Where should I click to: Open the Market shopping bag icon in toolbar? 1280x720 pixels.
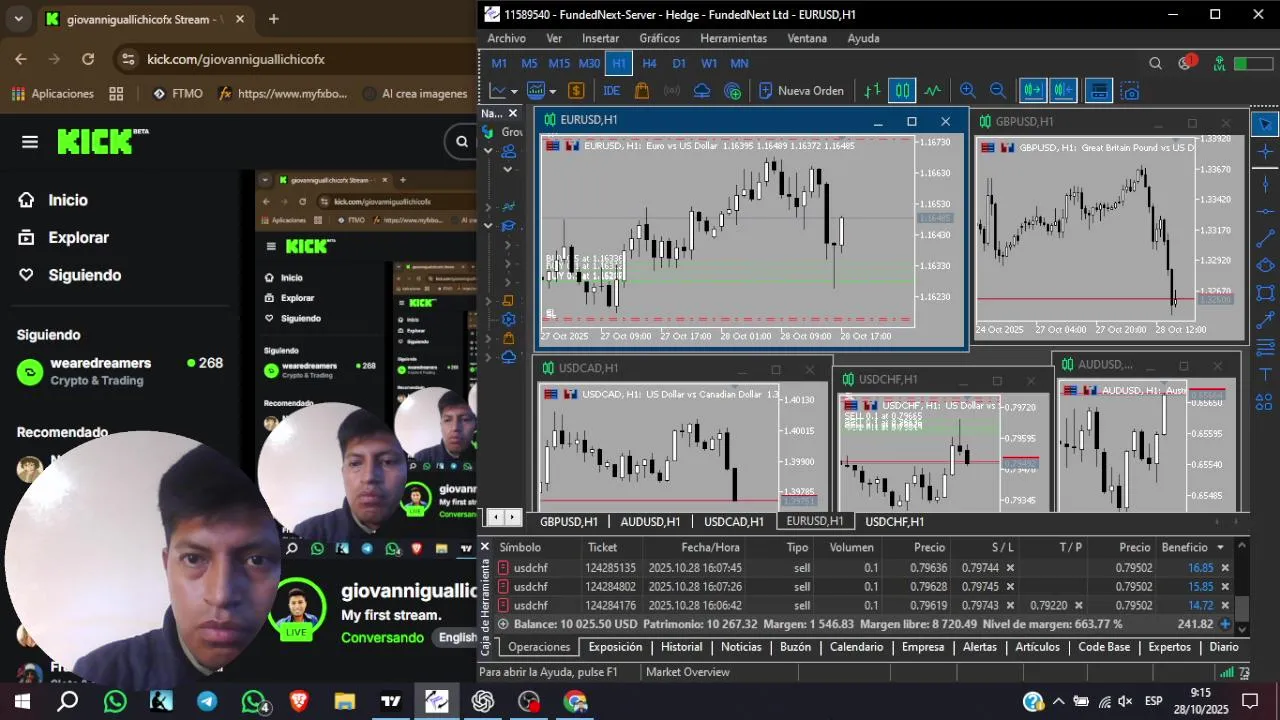click(642, 91)
